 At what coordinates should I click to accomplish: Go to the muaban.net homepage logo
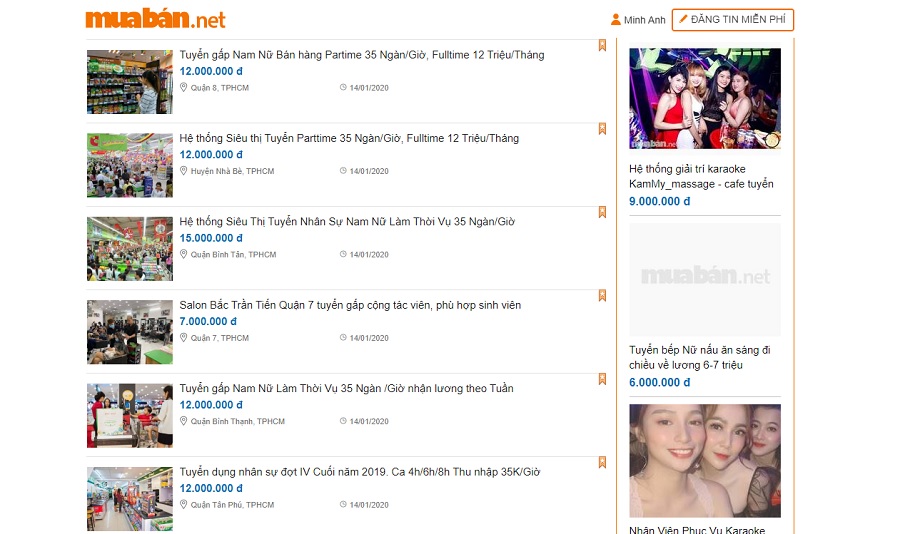[x=156, y=19]
